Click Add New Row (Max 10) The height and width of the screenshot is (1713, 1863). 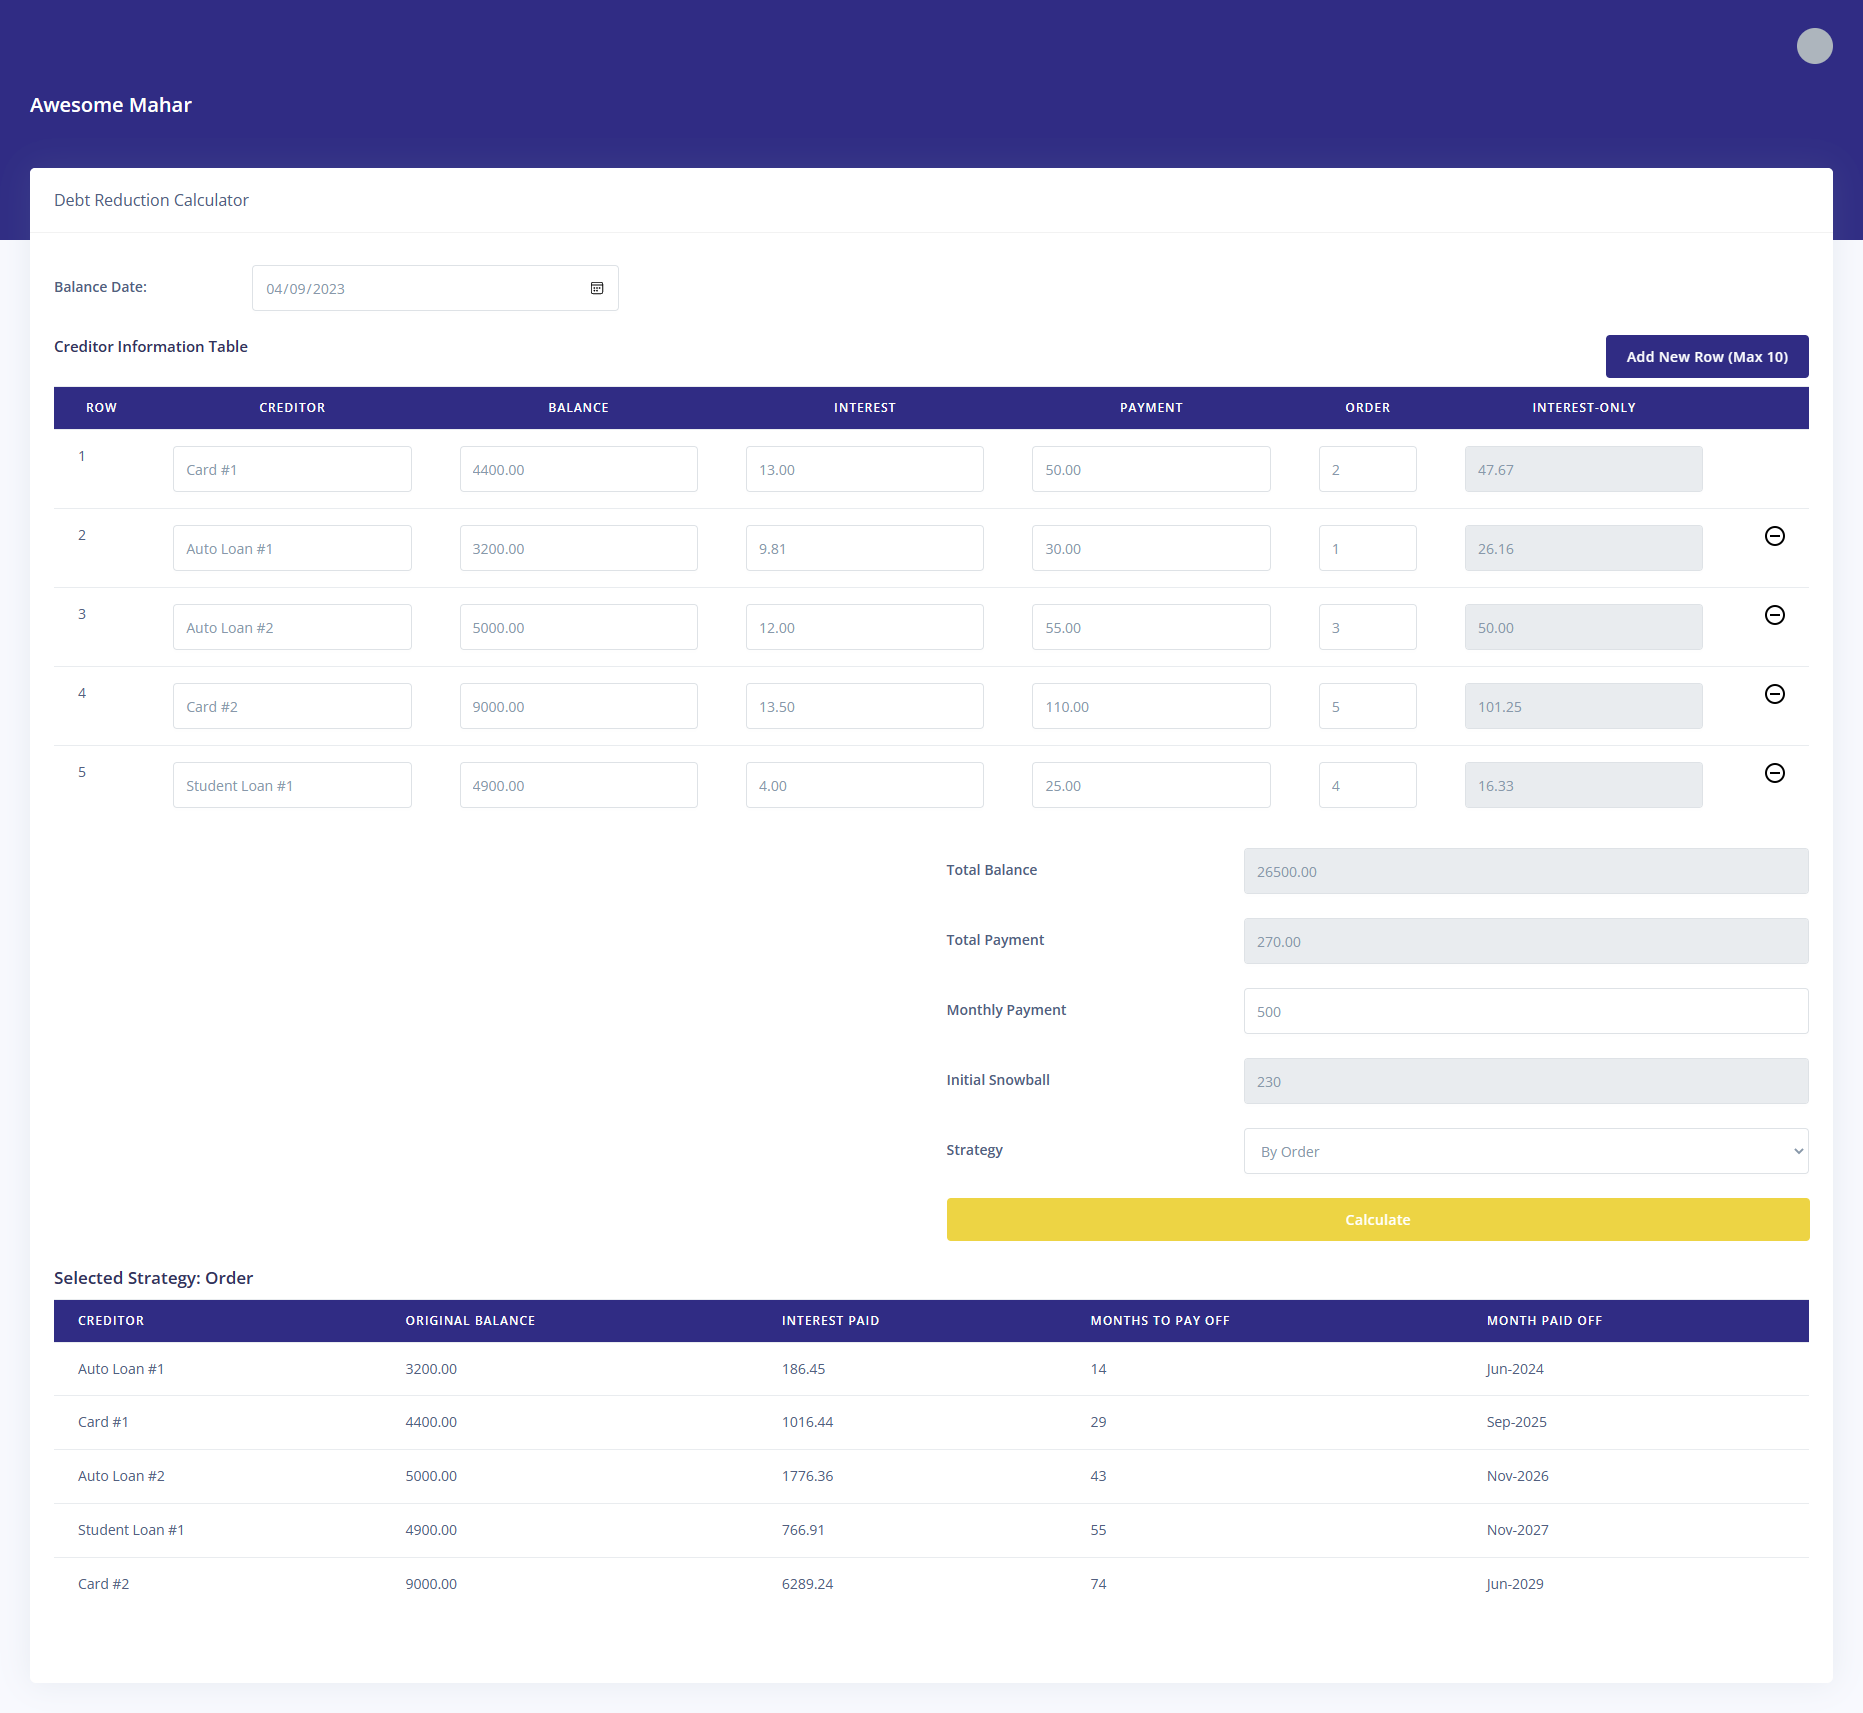click(1706, 356)
